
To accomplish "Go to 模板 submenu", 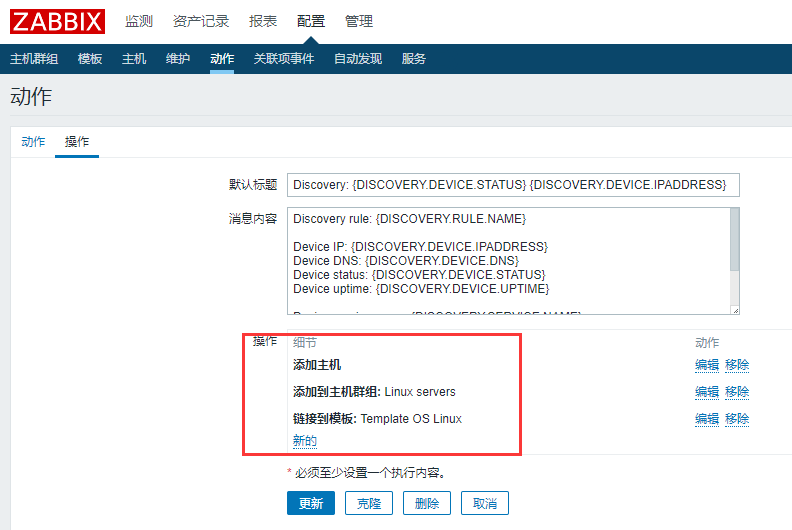I will [x=90, y=59].
